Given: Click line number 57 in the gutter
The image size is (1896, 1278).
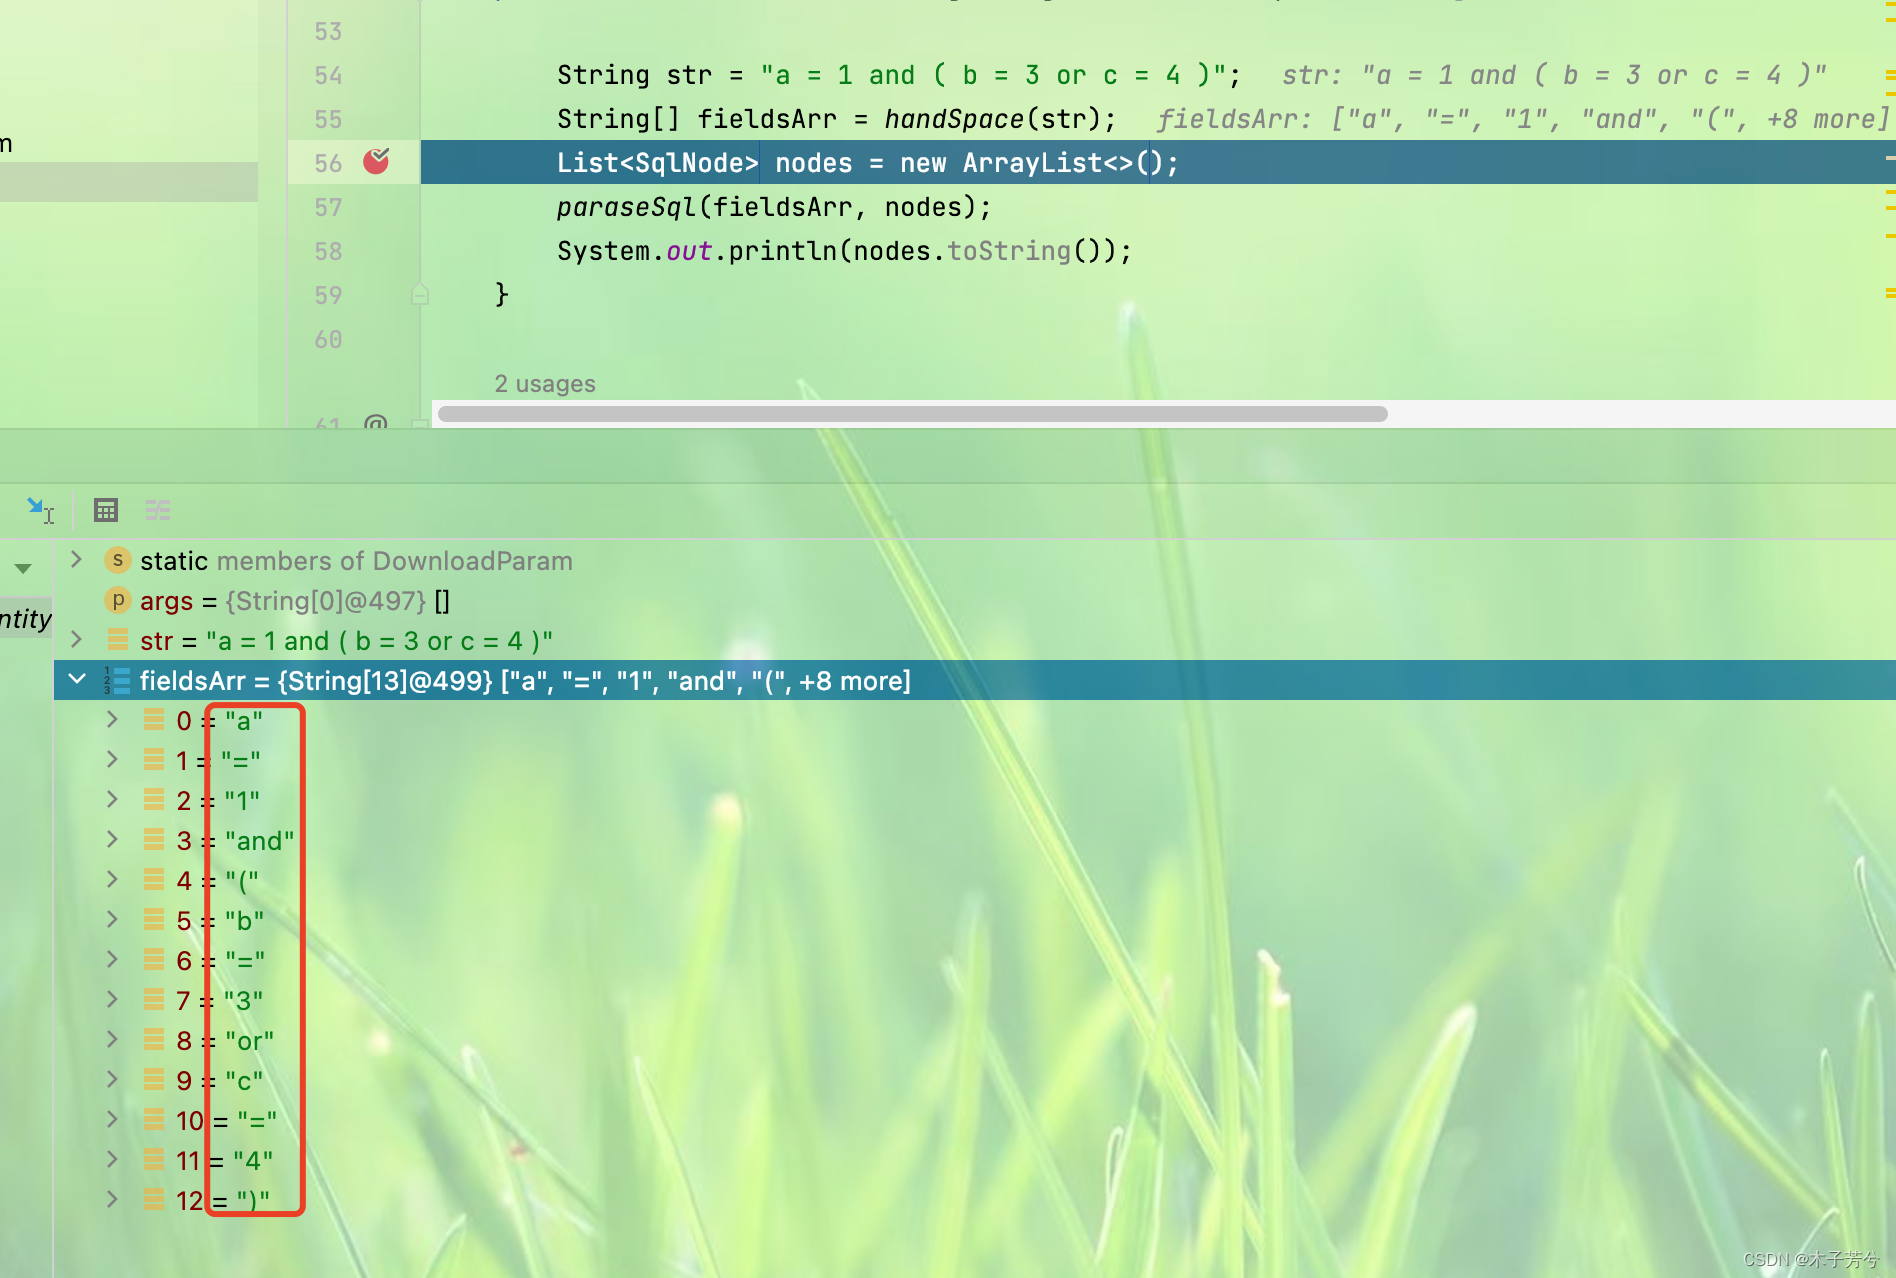Looking at the screenshot, I should (x=328, y=207).
